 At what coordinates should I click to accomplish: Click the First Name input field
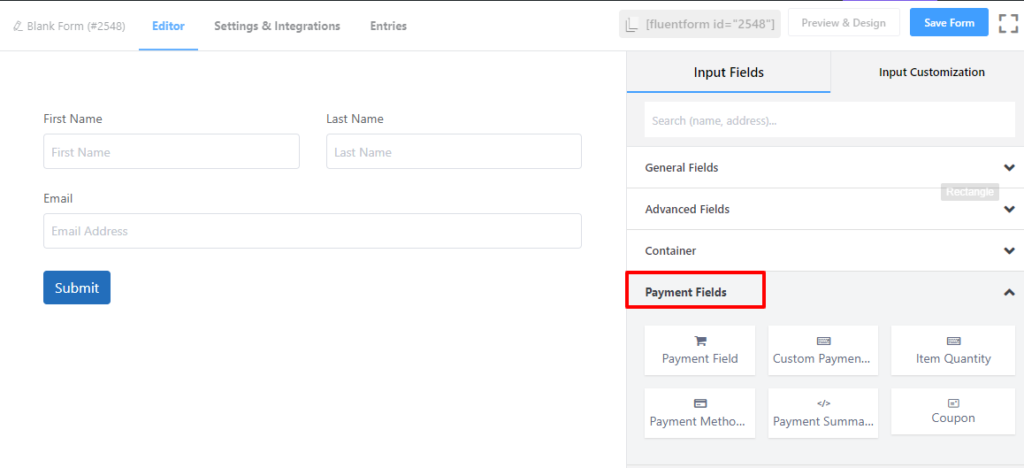(x=172, y=151)
